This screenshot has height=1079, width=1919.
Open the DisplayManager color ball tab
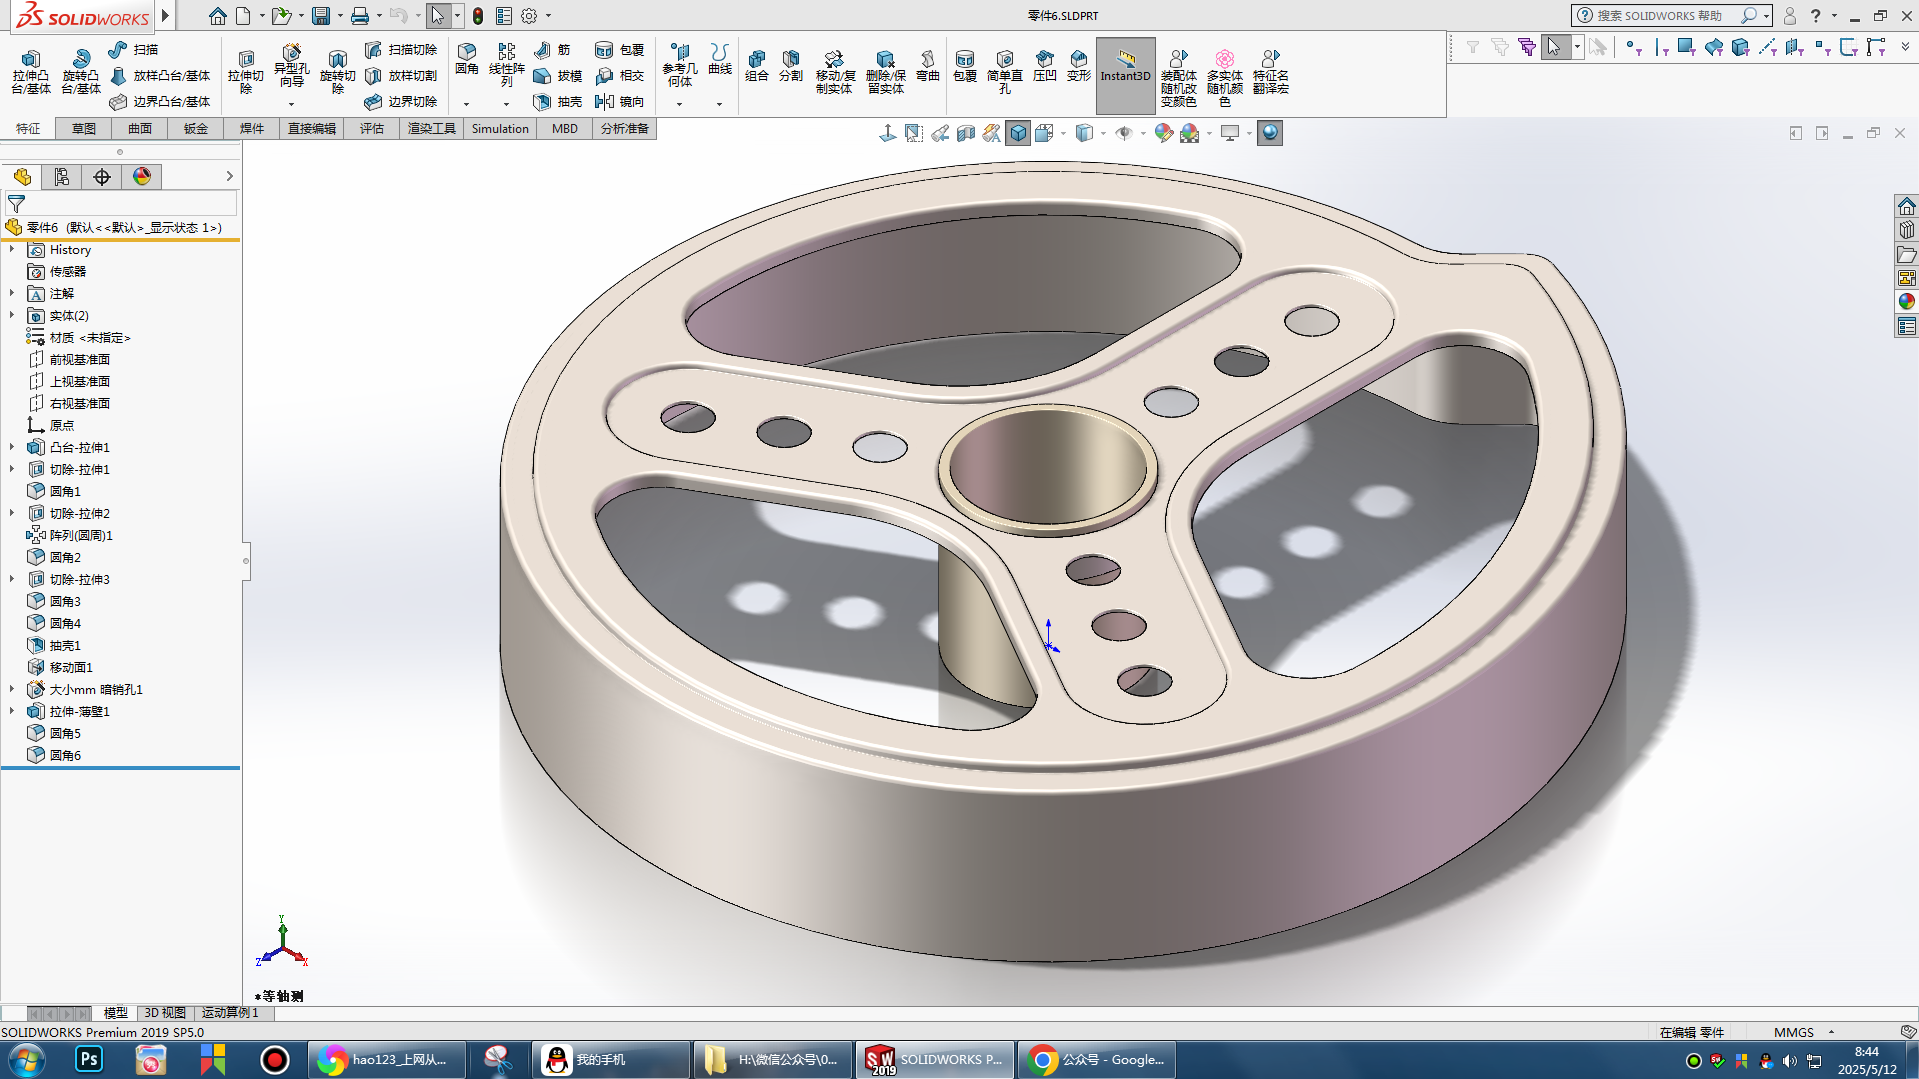[142, 177]
